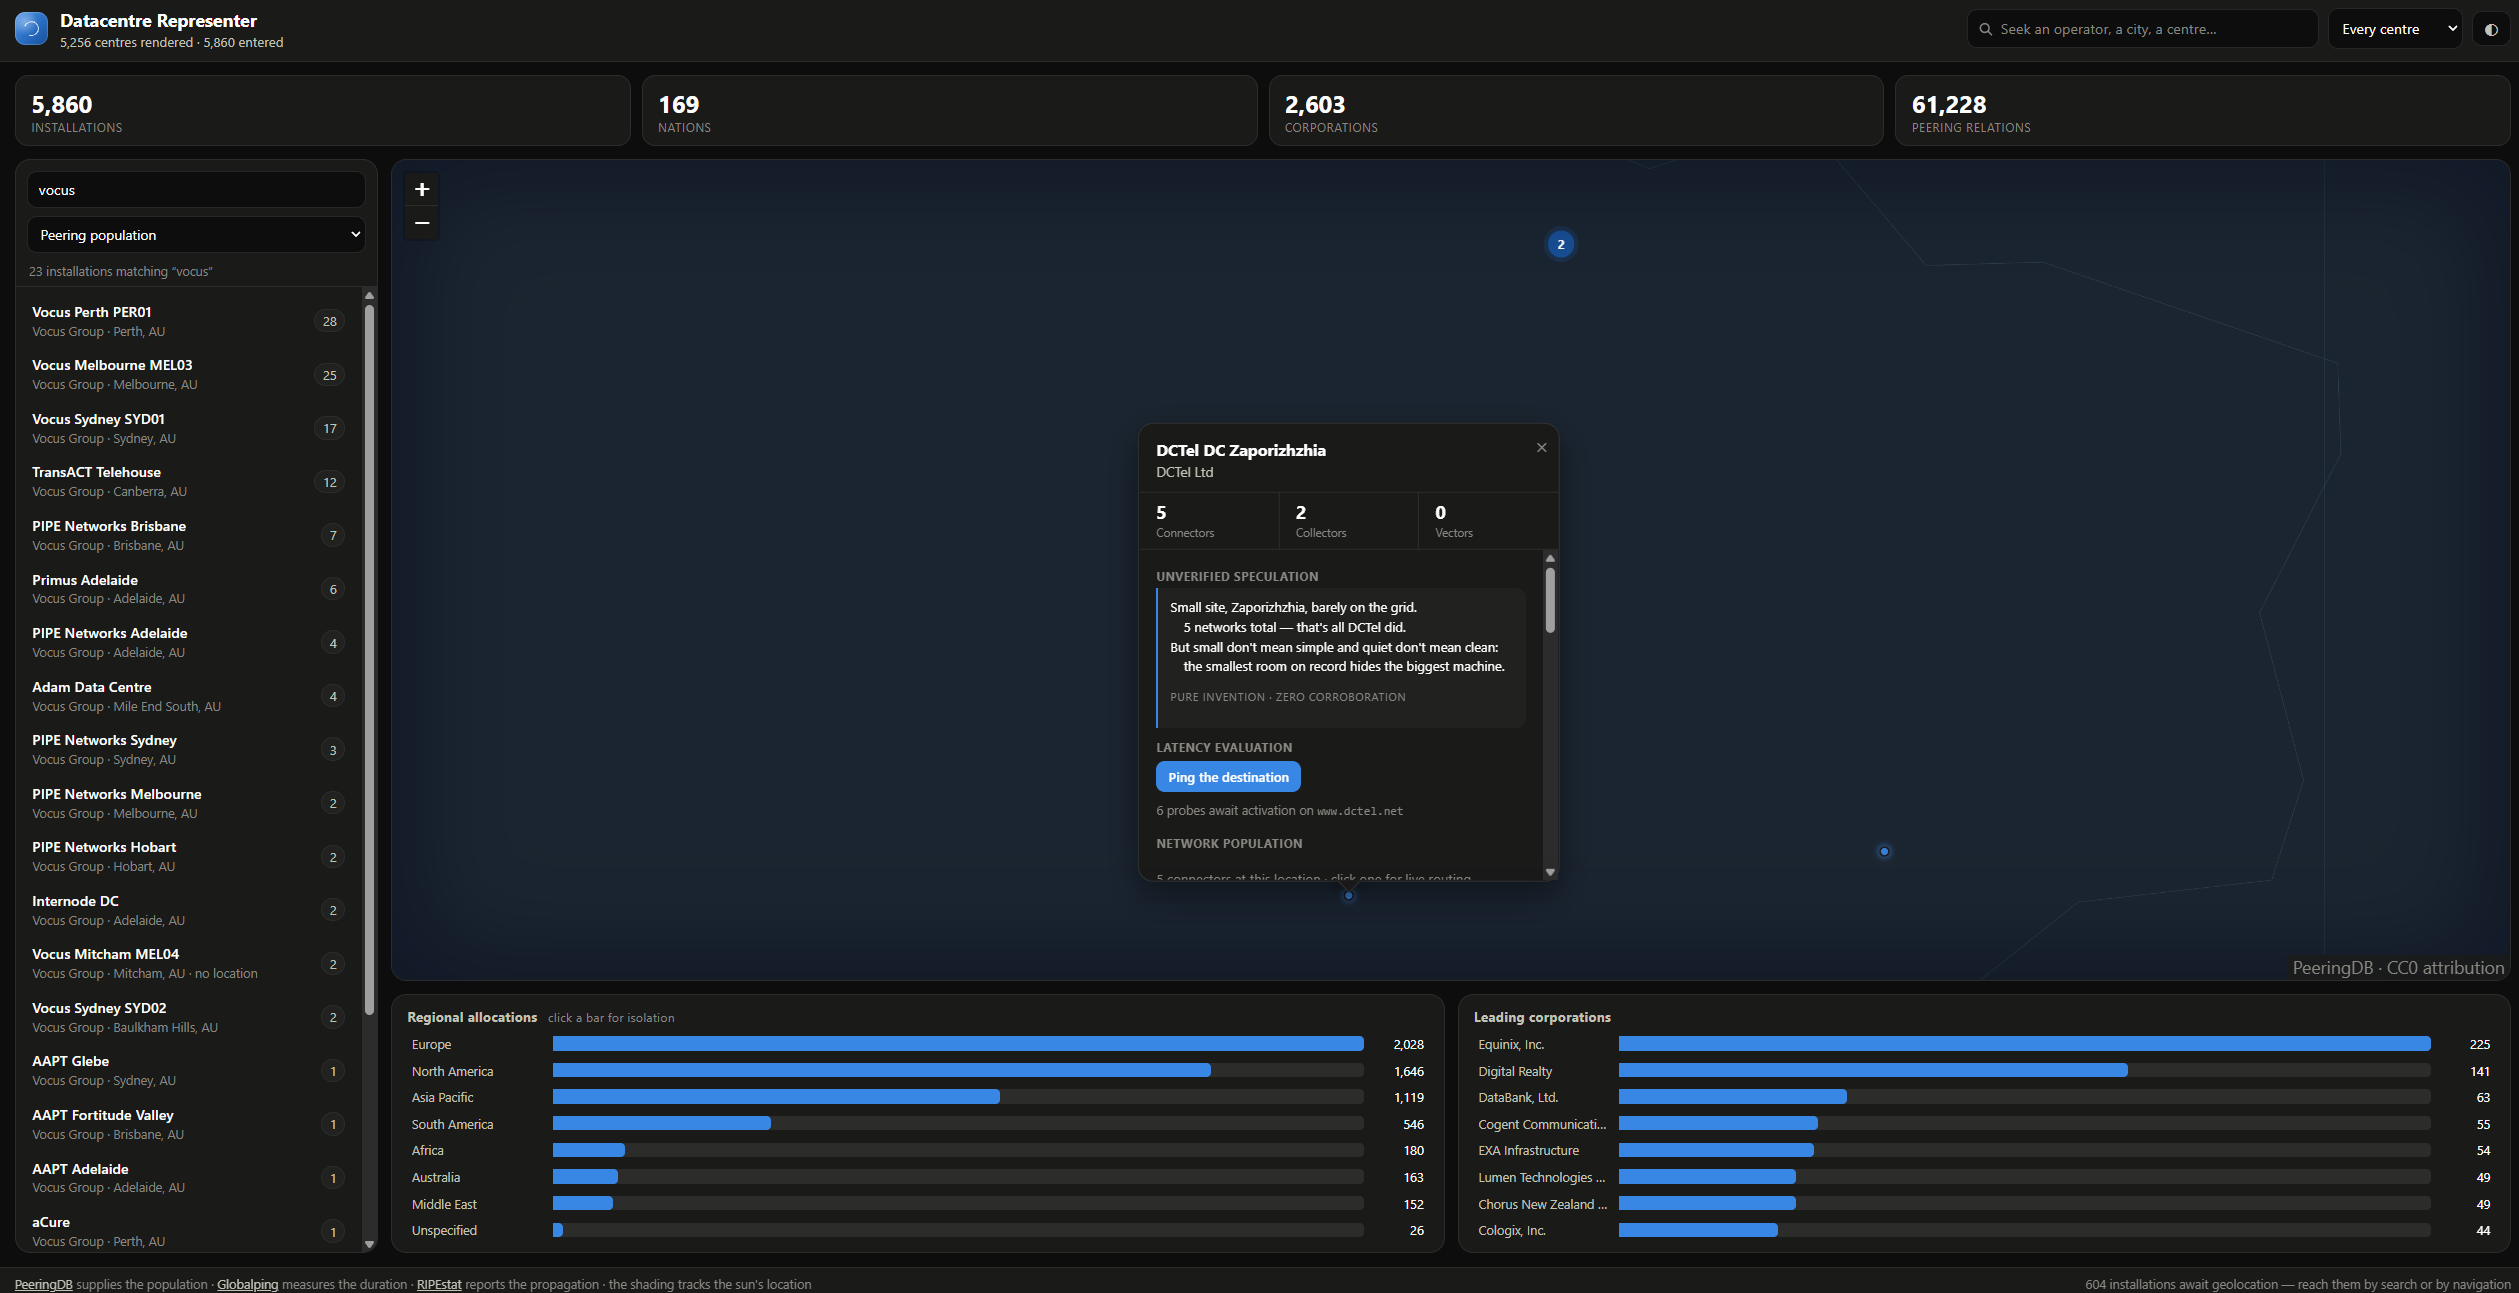This screenshot has height=1293, width=2519.
Task: Click the Lumen Technologies corporation row
Action: (1984, 1177)
